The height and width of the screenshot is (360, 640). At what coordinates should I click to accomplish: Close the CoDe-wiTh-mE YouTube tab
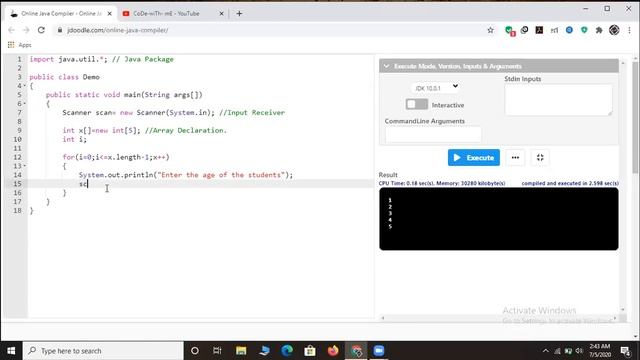pyautogui.click(x=221, y=13)
